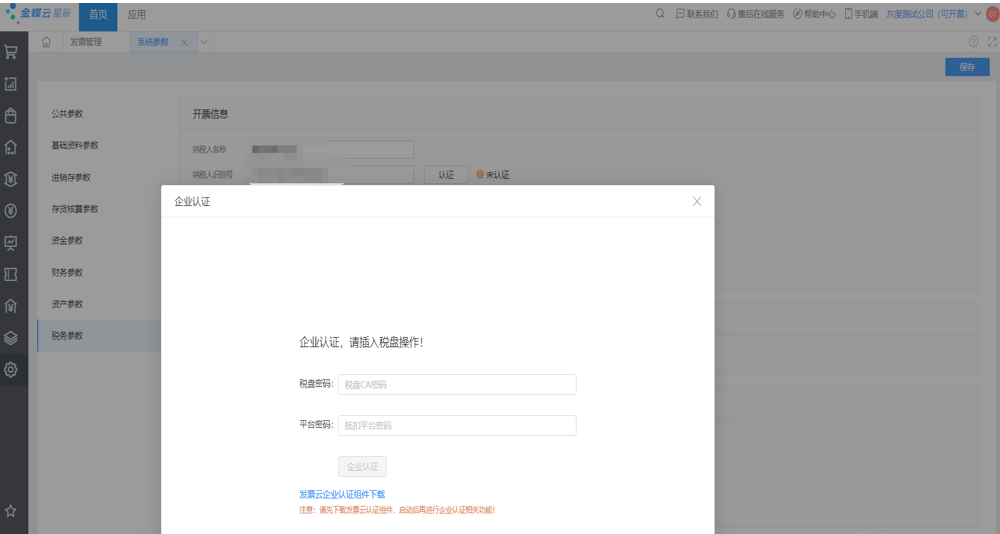Click the 认证 button beside taxpayer ID
The width and height of the screenshot is (1000, 534).
point(446,175)
